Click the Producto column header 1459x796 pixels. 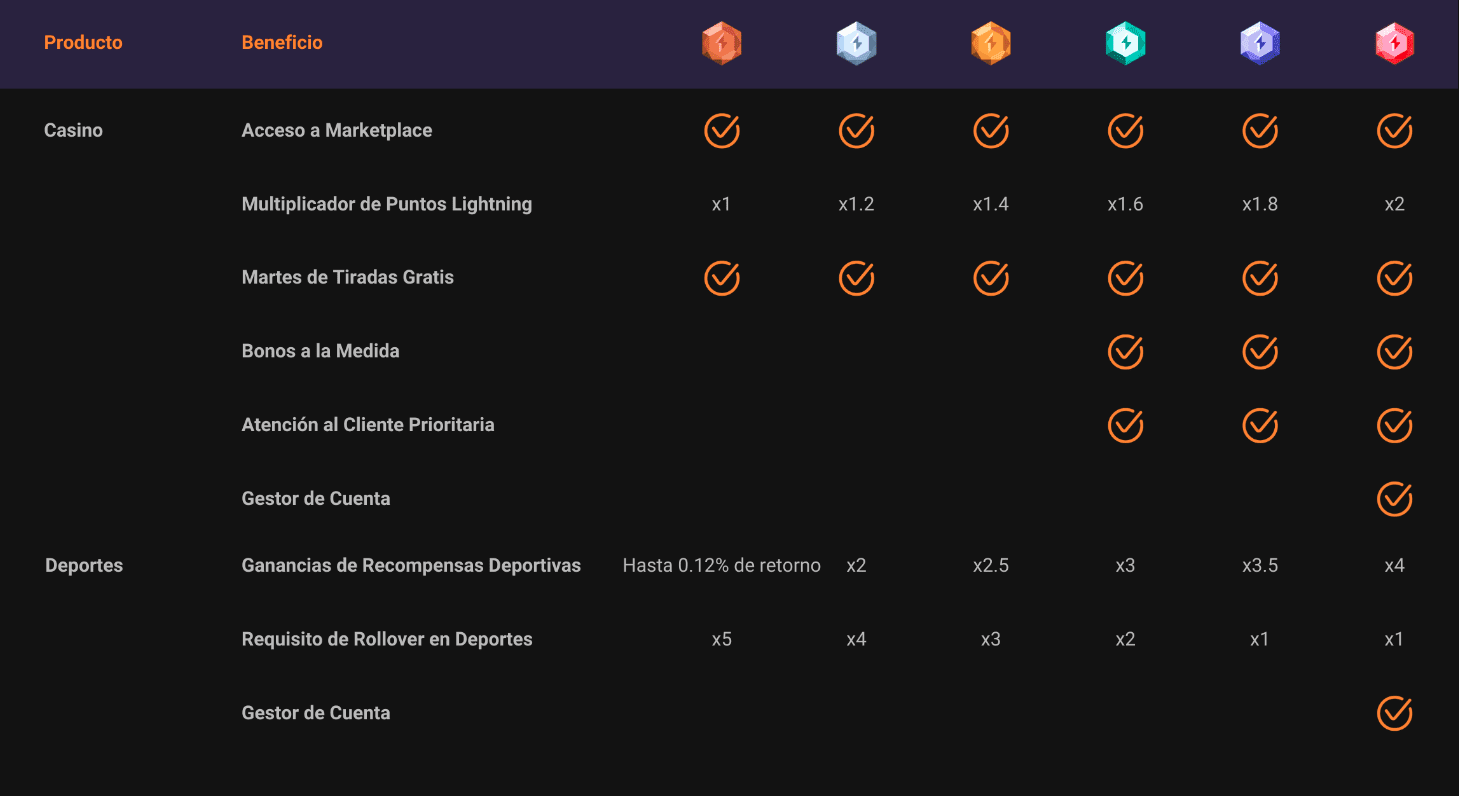[83, 43]
